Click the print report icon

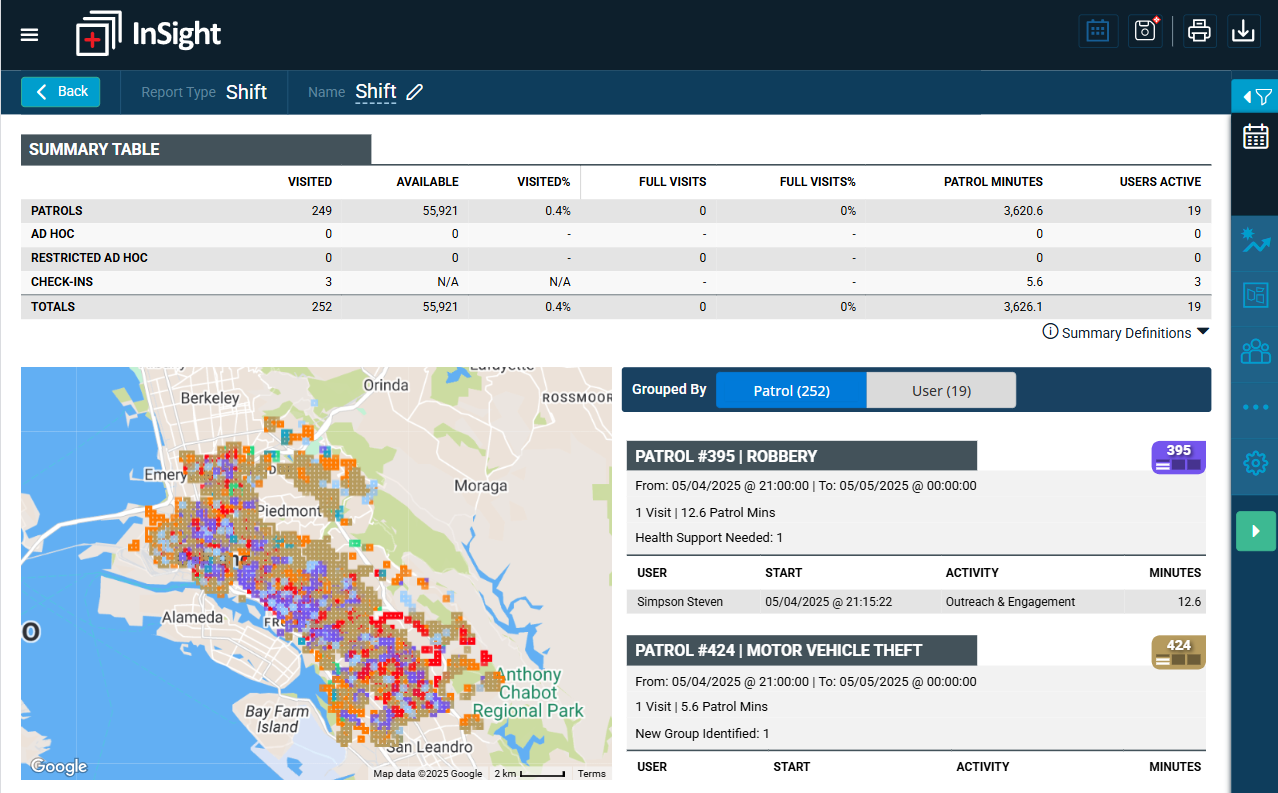pyautogui.click(x=1199, y=31)
